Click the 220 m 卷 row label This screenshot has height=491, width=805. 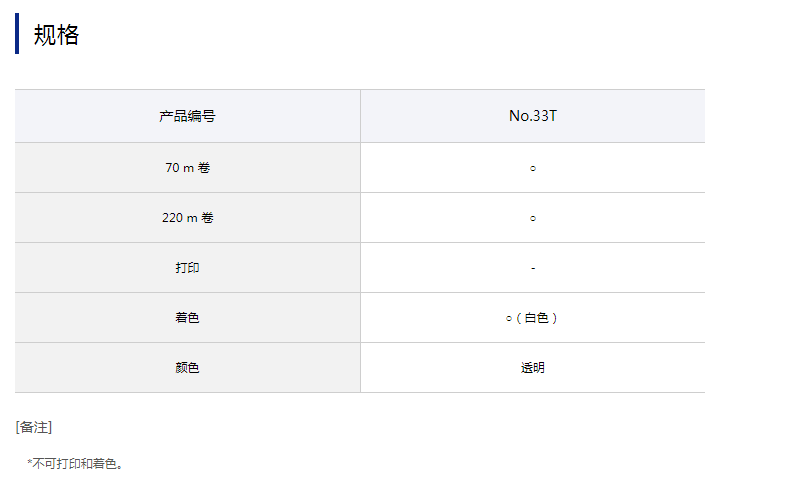(187, 218)
